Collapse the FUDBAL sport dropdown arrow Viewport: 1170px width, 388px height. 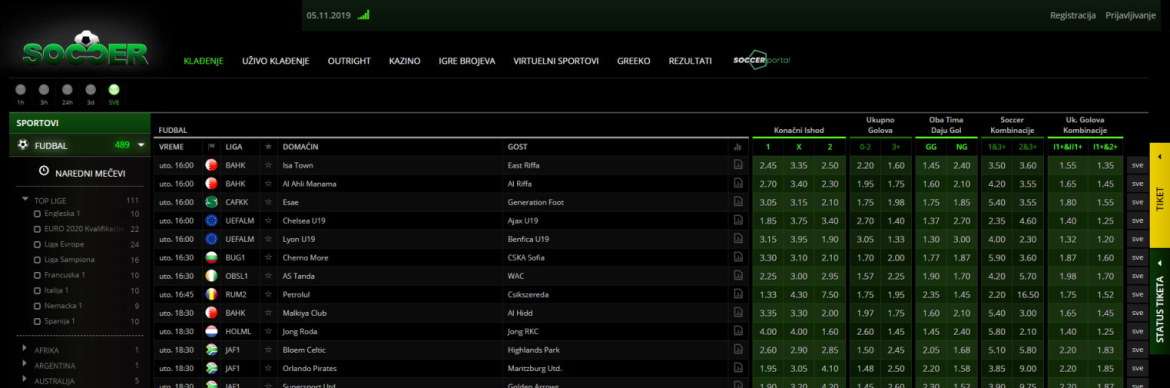(x=141, y=146)
